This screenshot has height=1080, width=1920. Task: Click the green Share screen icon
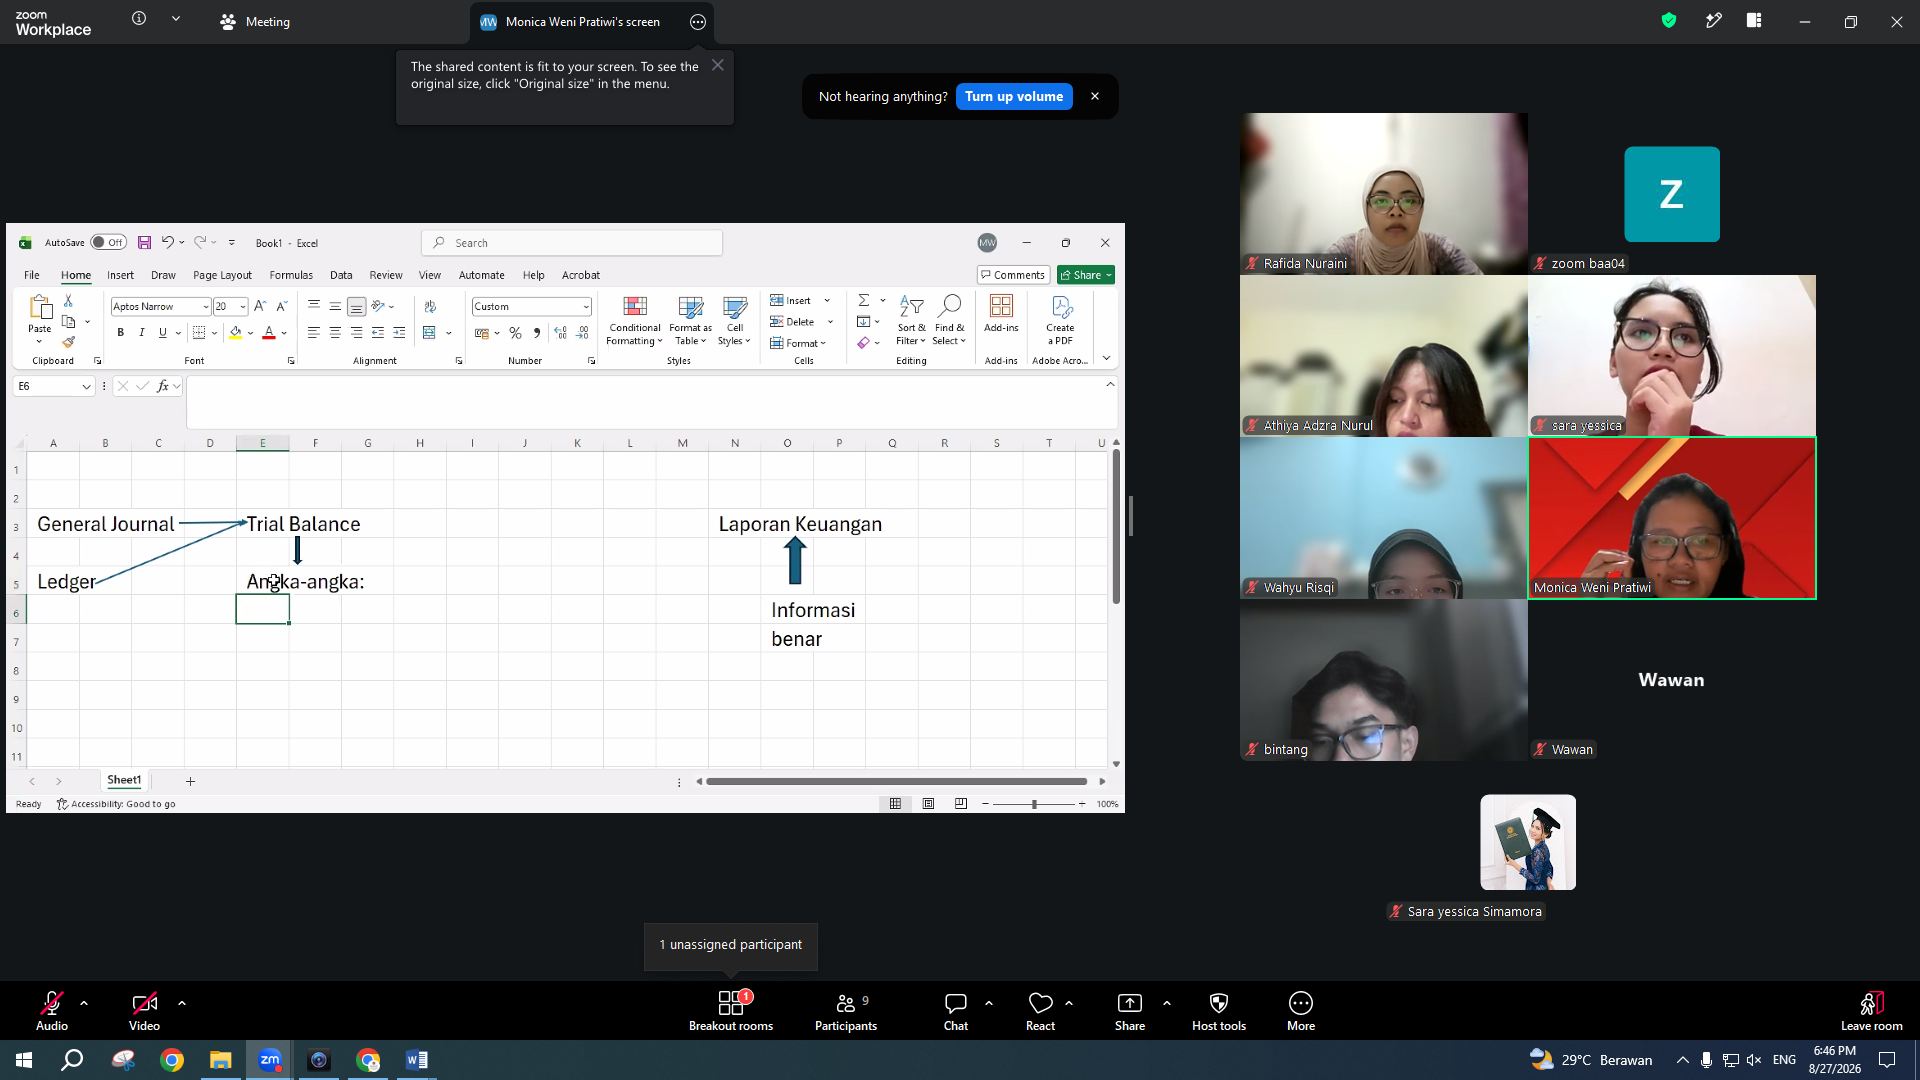(x=1130, y=1010)
